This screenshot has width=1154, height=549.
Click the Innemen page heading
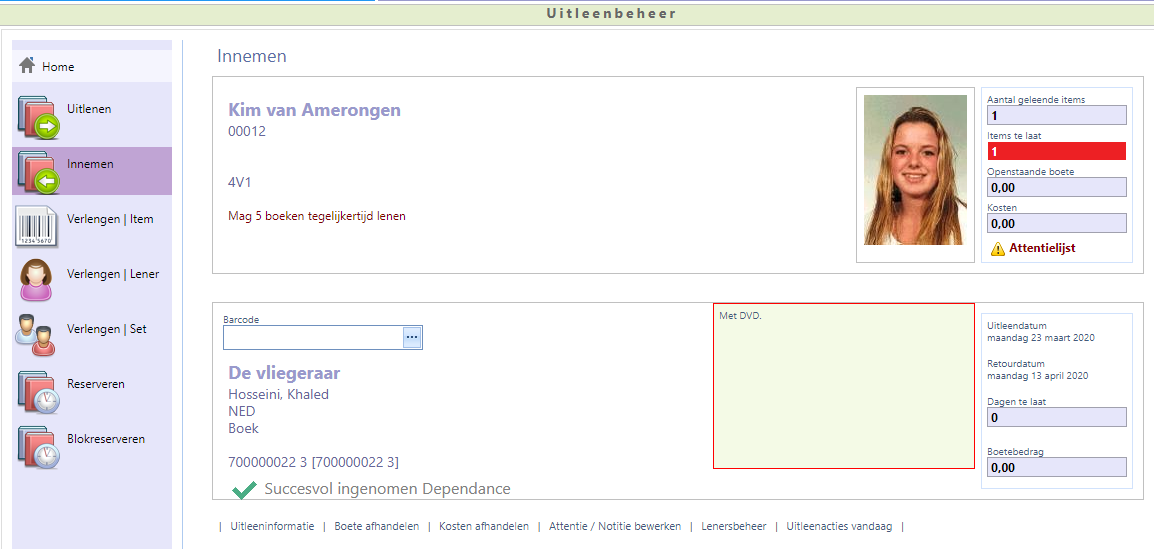point(252,57)
